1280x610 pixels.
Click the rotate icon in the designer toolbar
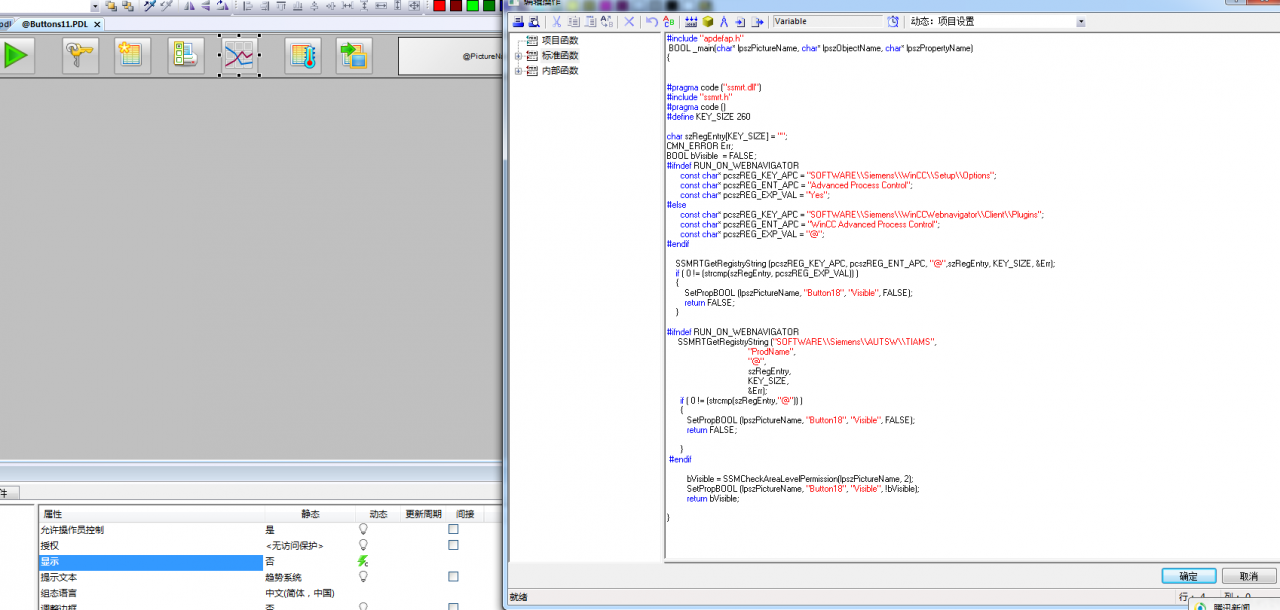(222, 5)
